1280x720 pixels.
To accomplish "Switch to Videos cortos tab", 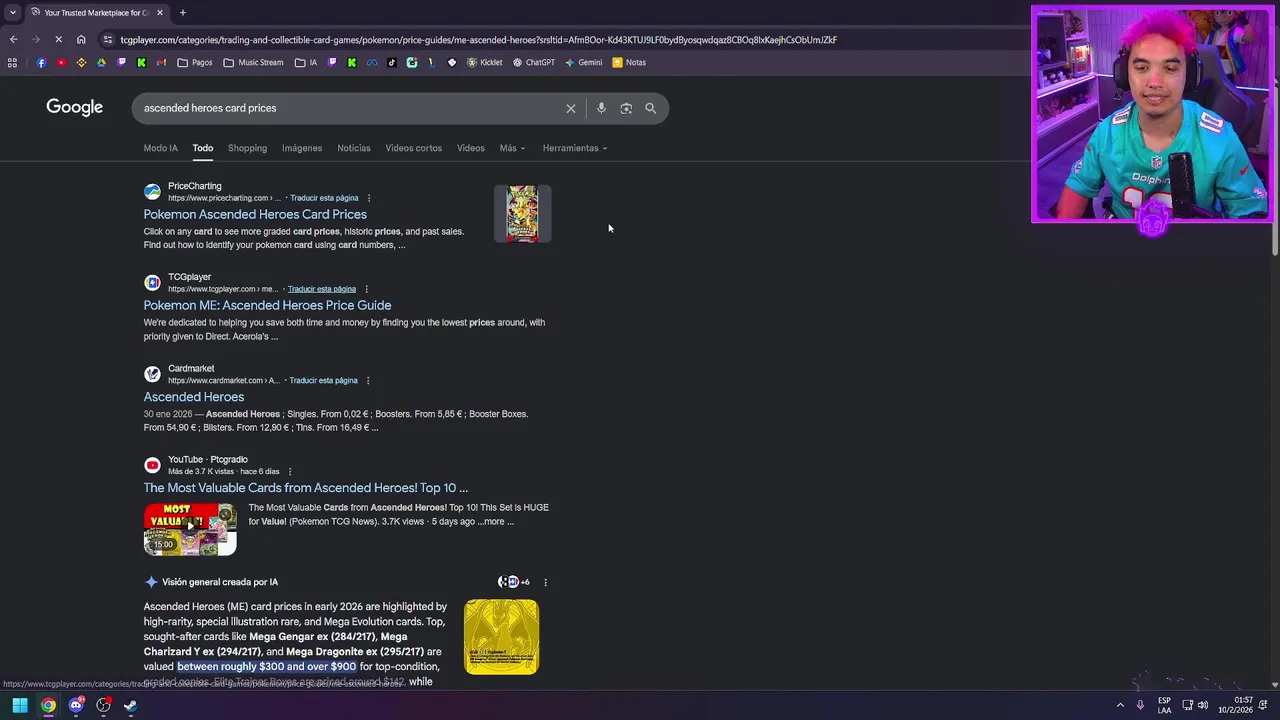I will tap(414, 148).
